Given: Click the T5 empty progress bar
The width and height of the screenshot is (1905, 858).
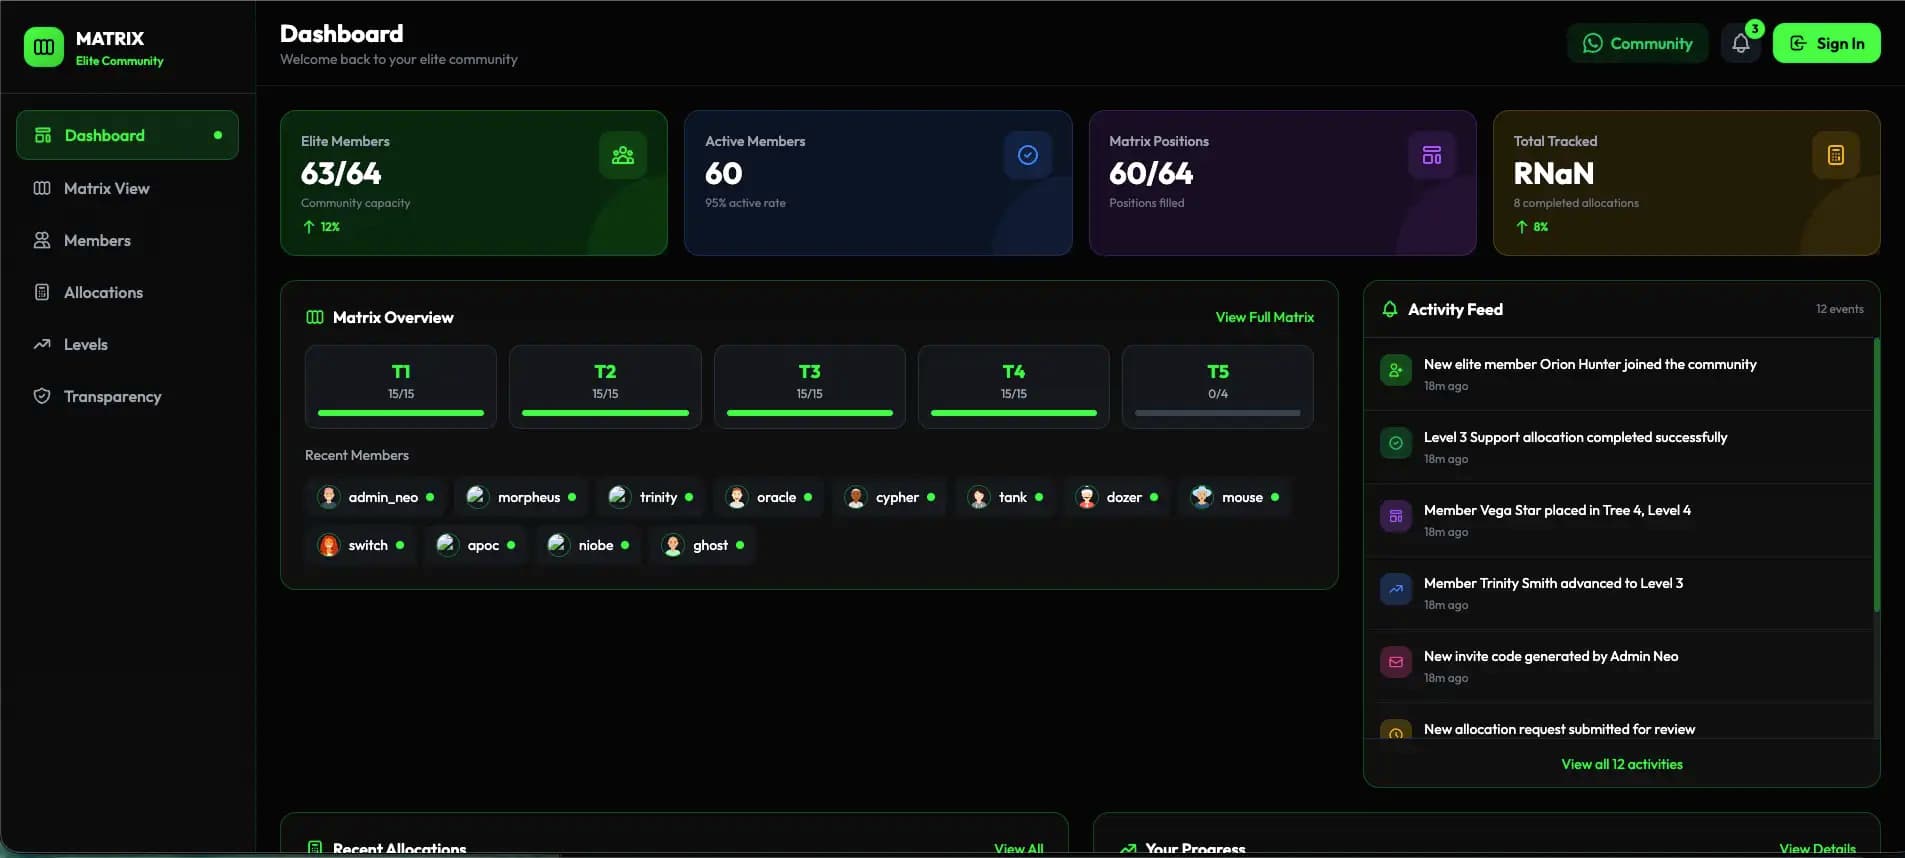Looking at the screenshot, I should (1217, 413).
